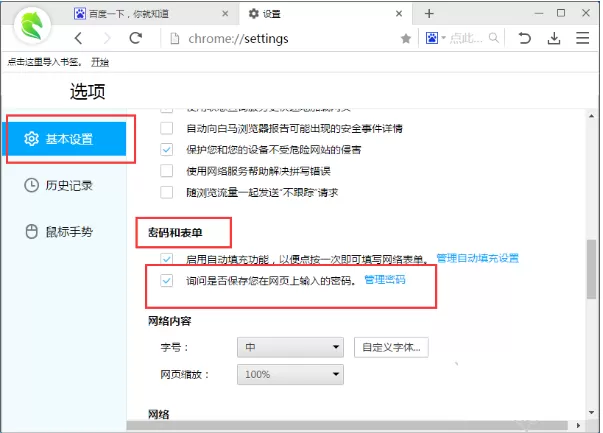Screen dimensions: 603x433
Task: Click 自定义字体... button
Action: pos(391,347)
